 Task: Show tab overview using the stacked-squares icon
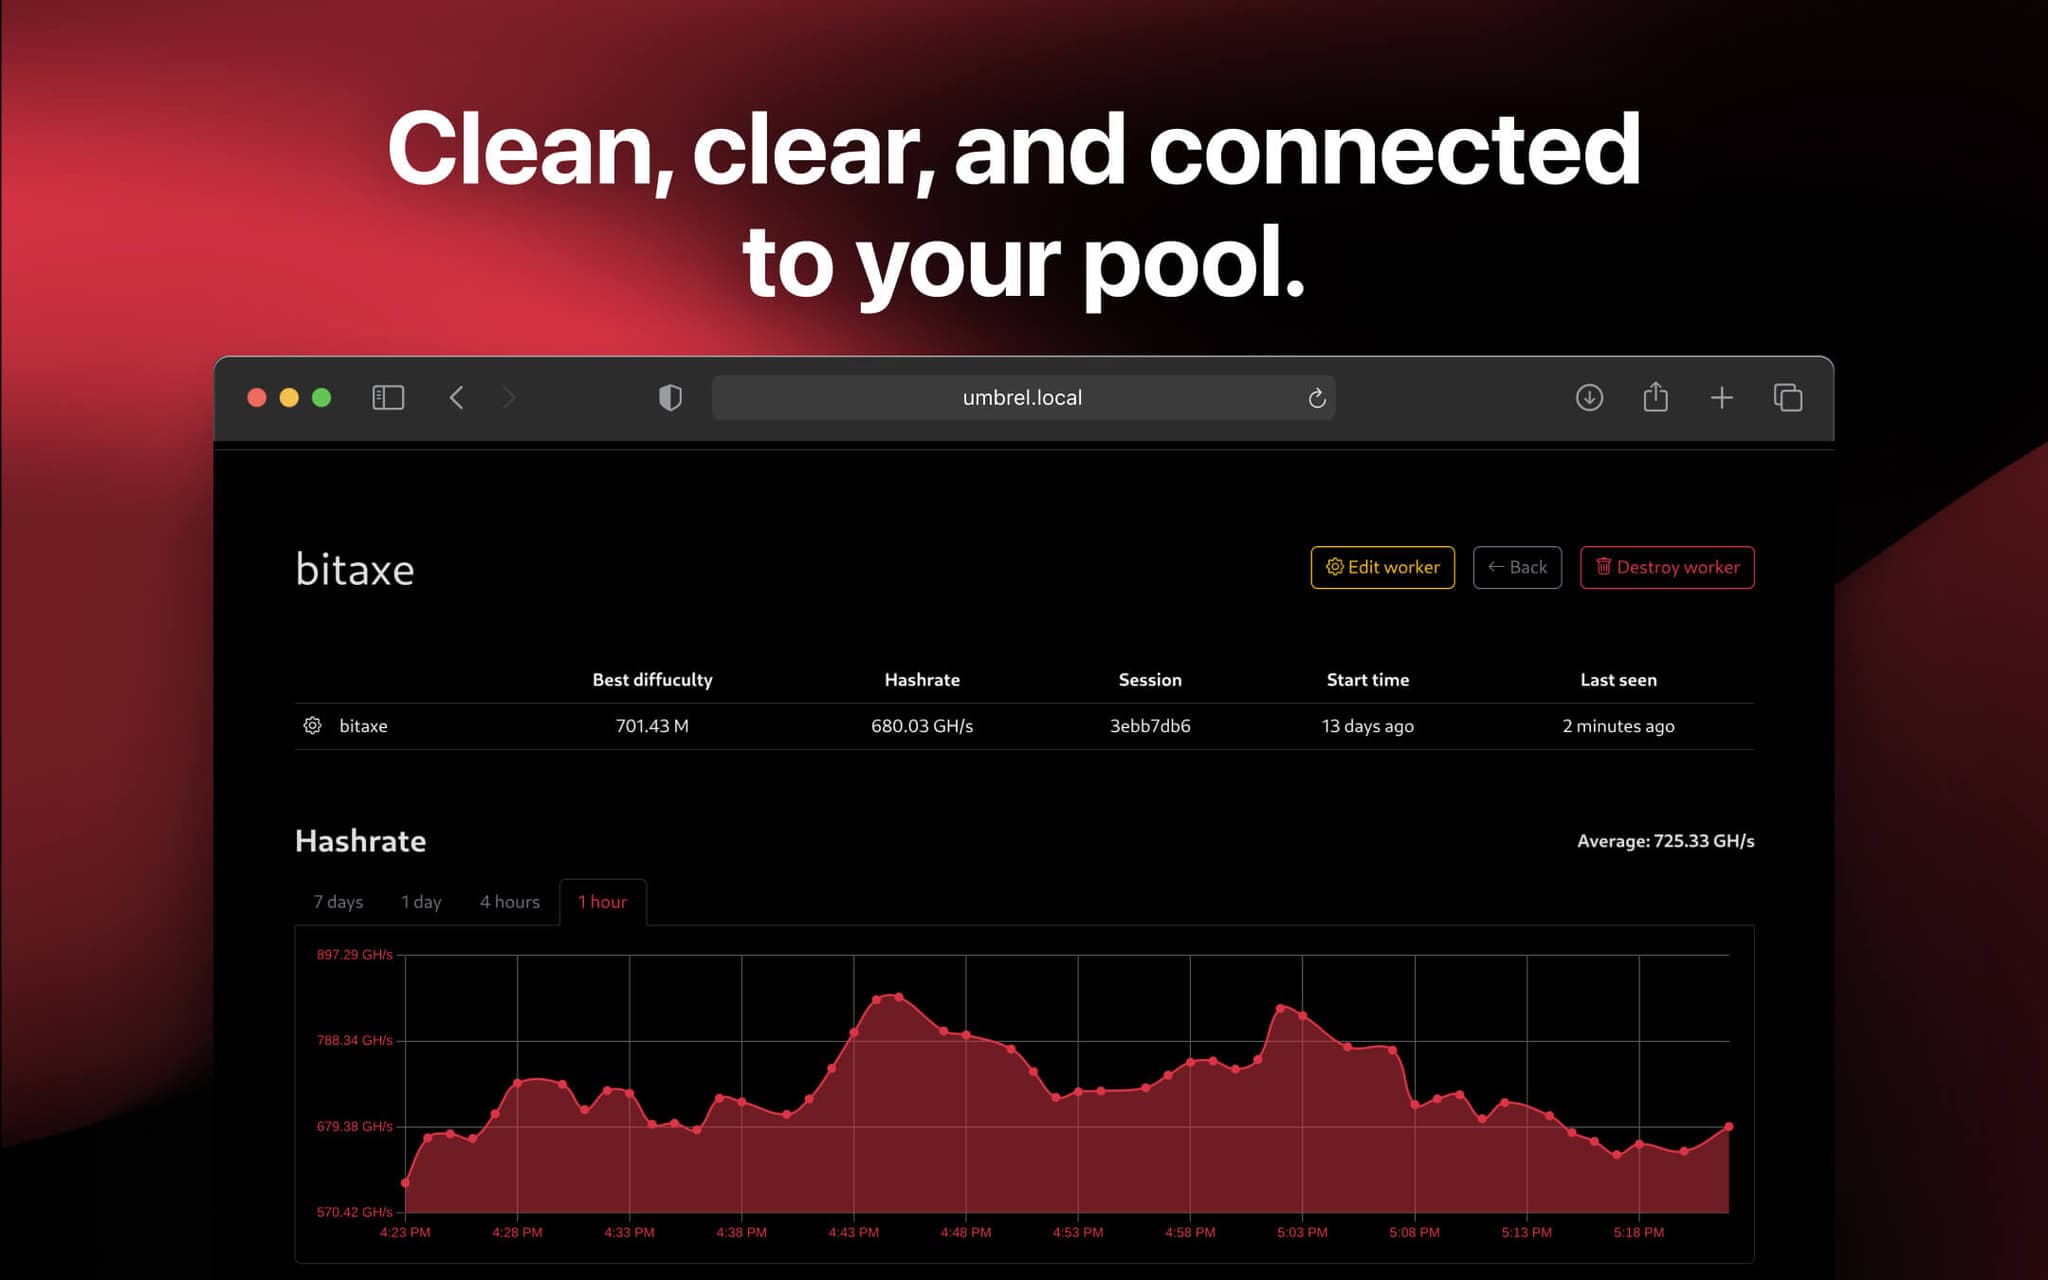[1789, 397]
